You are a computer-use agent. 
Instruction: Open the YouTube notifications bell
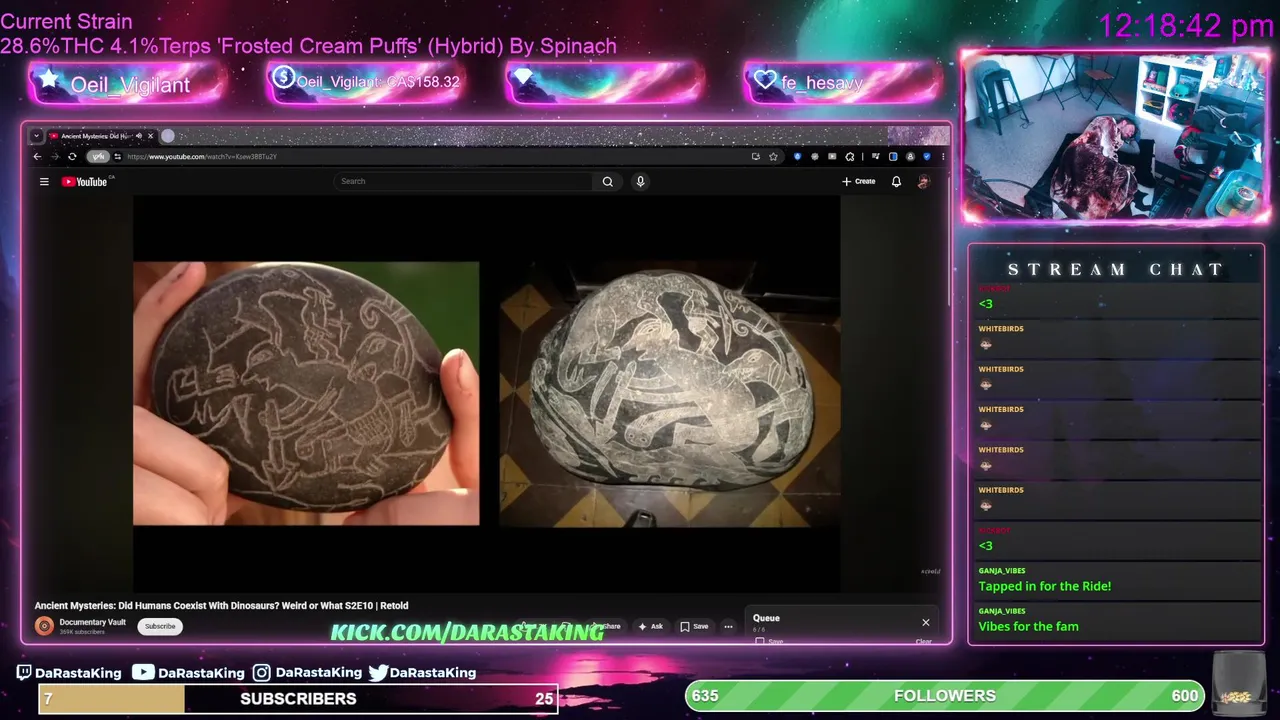pyautogui.click(x=896, y=181)
